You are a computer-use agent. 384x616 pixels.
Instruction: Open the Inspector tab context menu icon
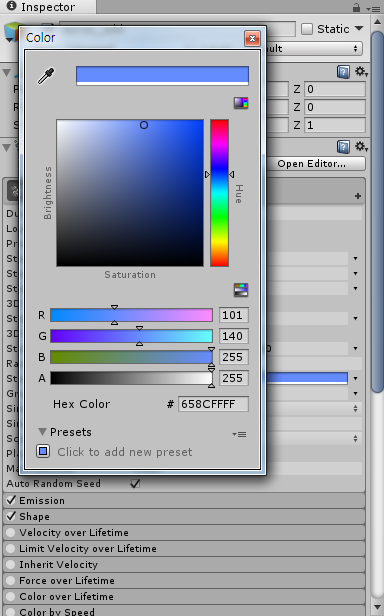point(373,8)
